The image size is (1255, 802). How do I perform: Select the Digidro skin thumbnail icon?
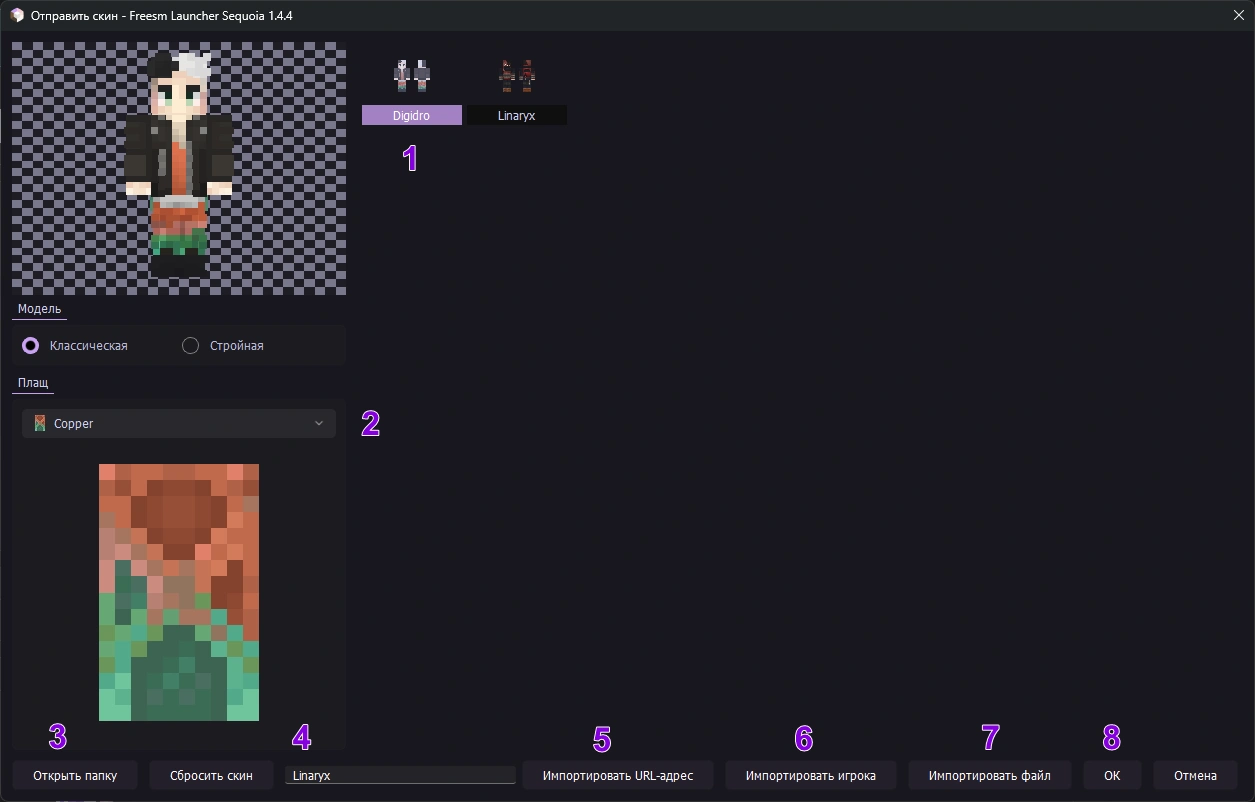411,75
